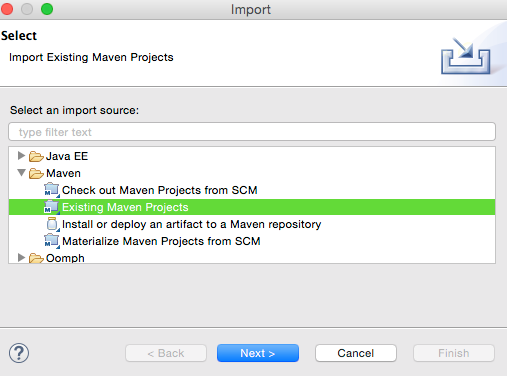Screen dimensions: 507x376
Task: Close the Import dialog with red button
Action: tap(7, 9)
